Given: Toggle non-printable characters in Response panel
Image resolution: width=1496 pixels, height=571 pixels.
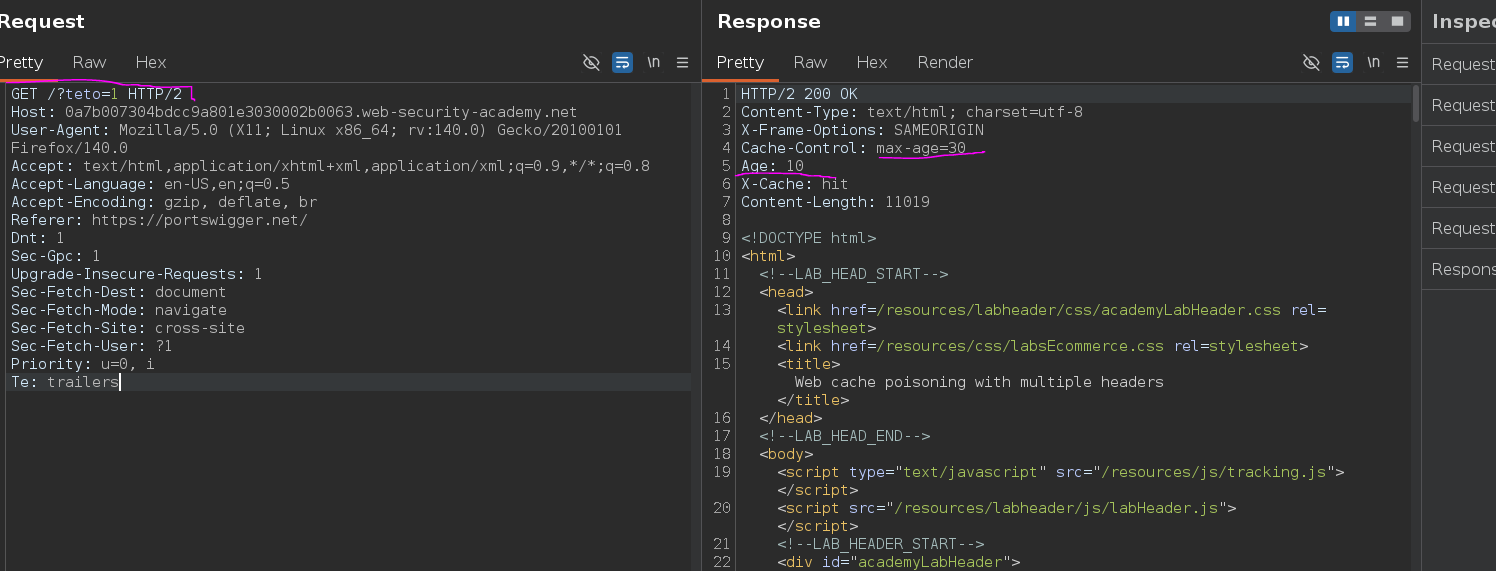Looking at the screenshot, I should [1311, 62].
